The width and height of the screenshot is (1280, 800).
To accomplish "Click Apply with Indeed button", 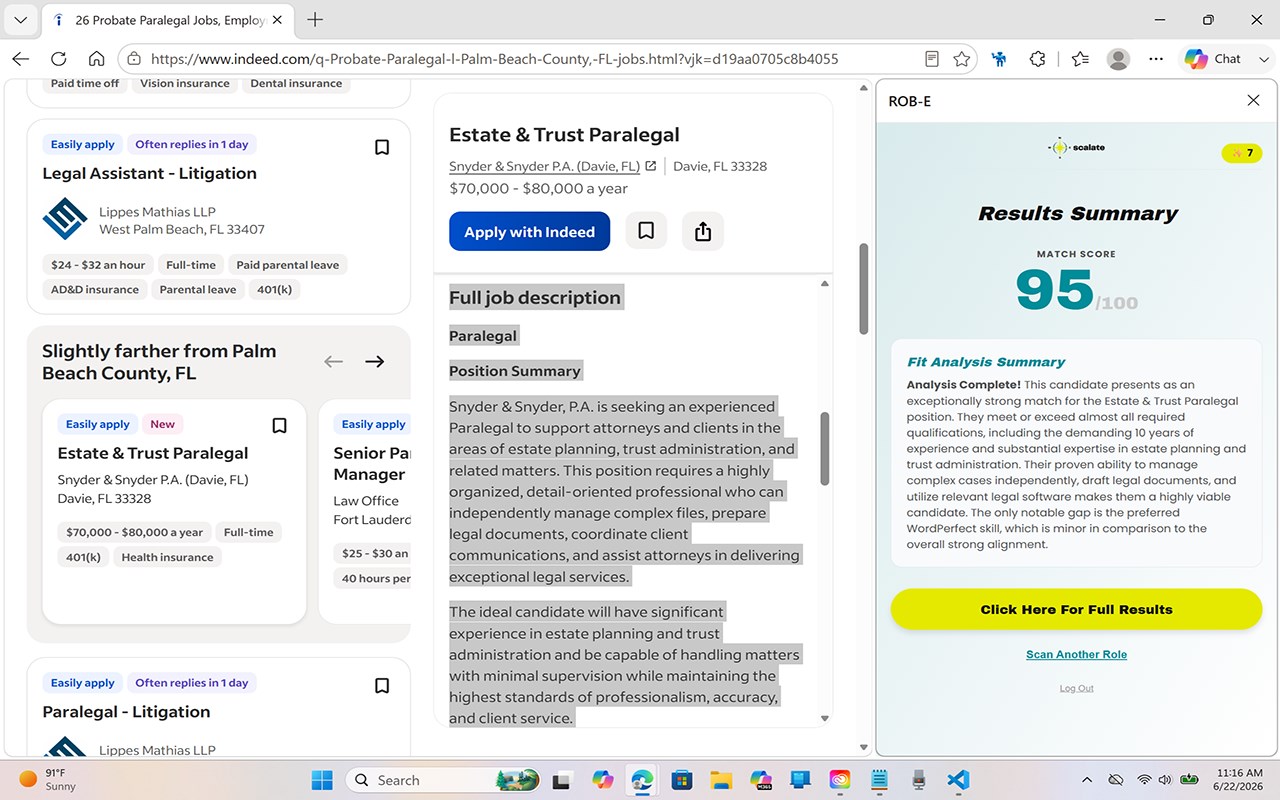I will (x=529, y=232).
